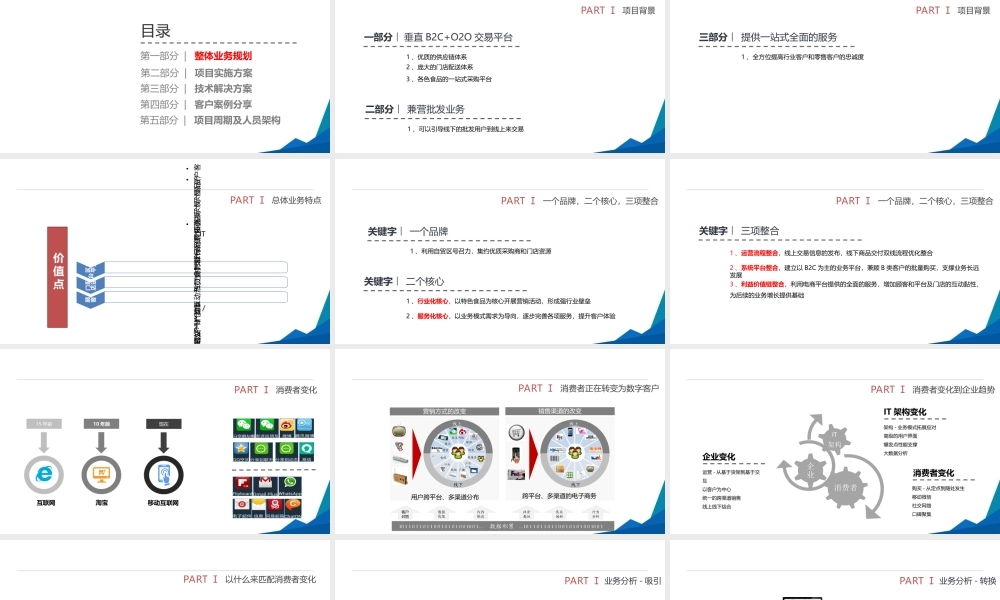Click the green WhatsApp icon
1000x600 pixels.
click(291, 482)
